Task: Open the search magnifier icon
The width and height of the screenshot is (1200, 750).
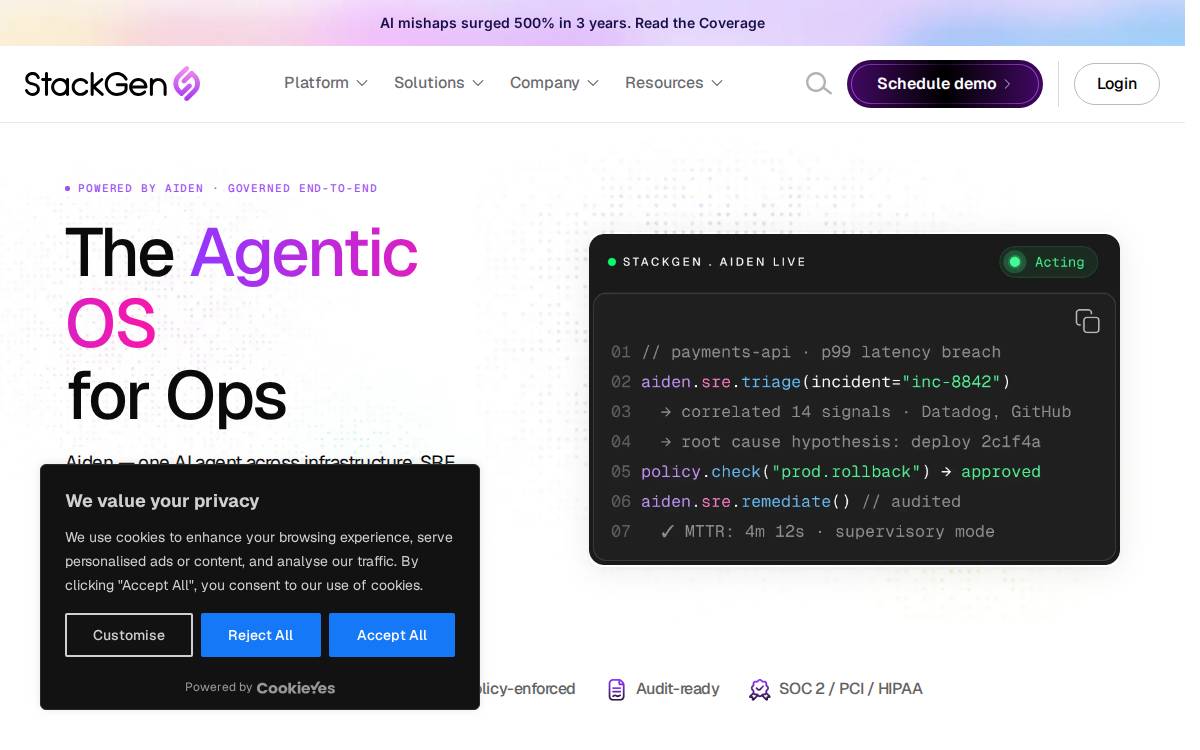Action: click(819, 84)
